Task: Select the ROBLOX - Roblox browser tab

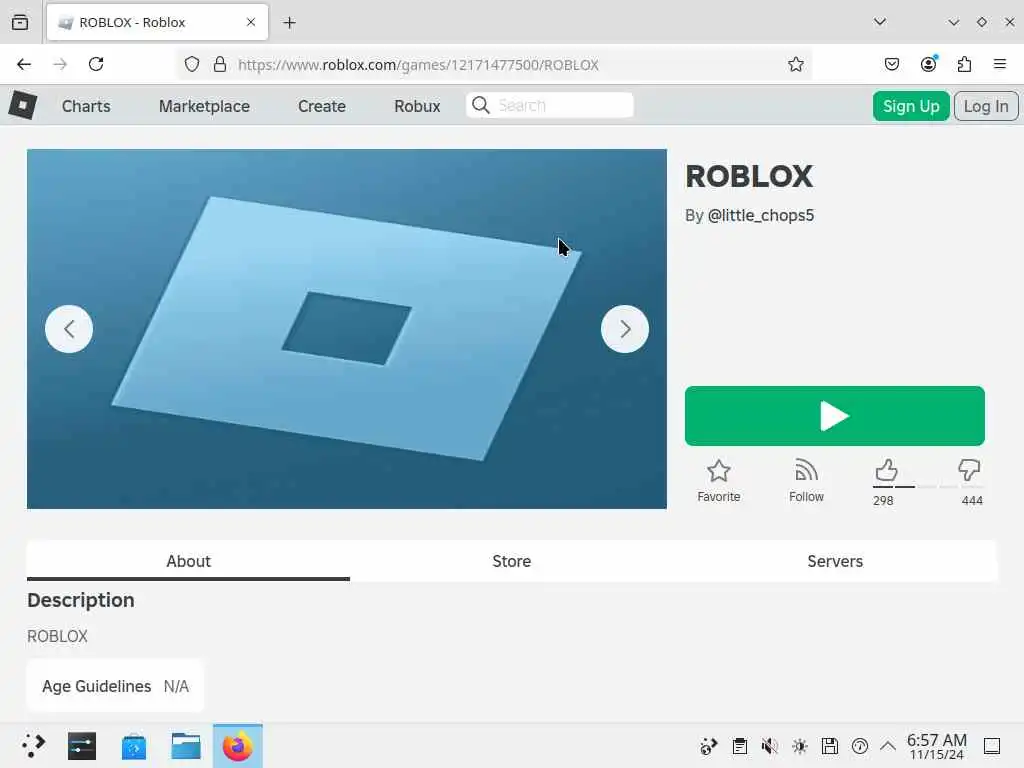Action: pos(157,22)
